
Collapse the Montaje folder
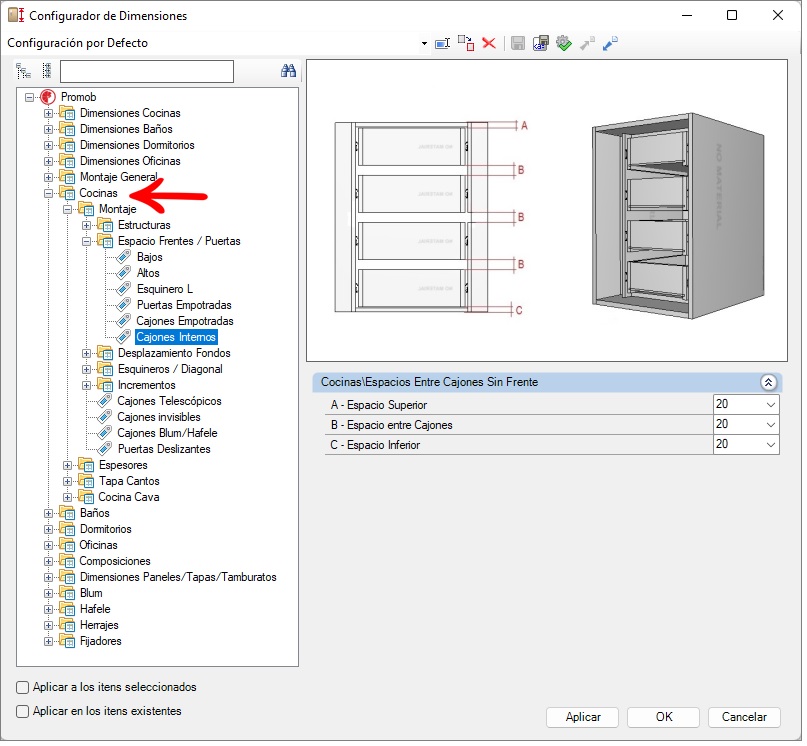pyautogui.click(x=67, y=210)
